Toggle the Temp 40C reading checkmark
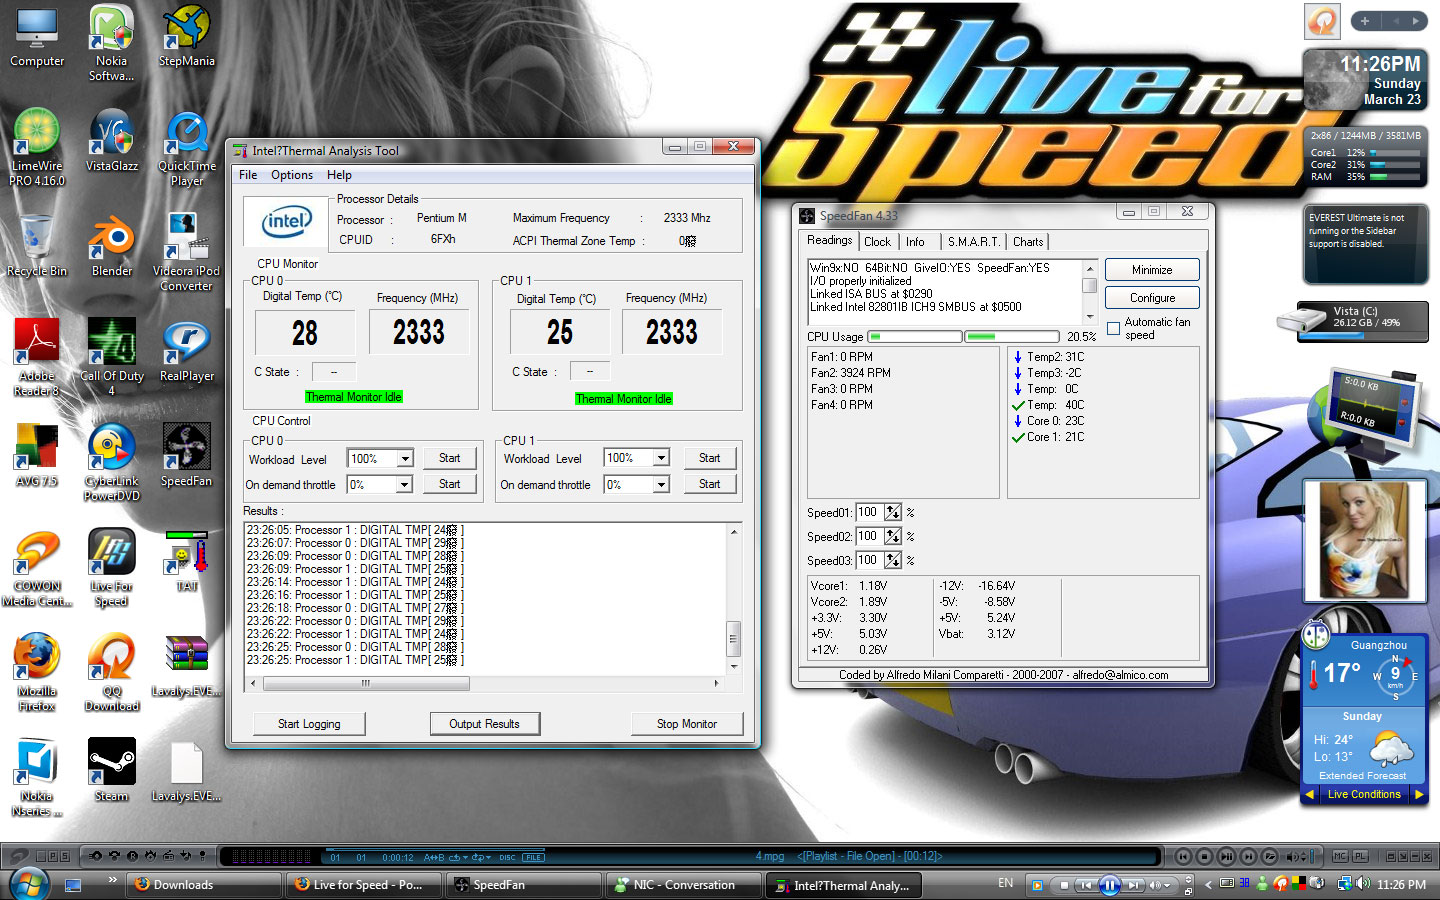1440x900 pixels. [1018, 405]
